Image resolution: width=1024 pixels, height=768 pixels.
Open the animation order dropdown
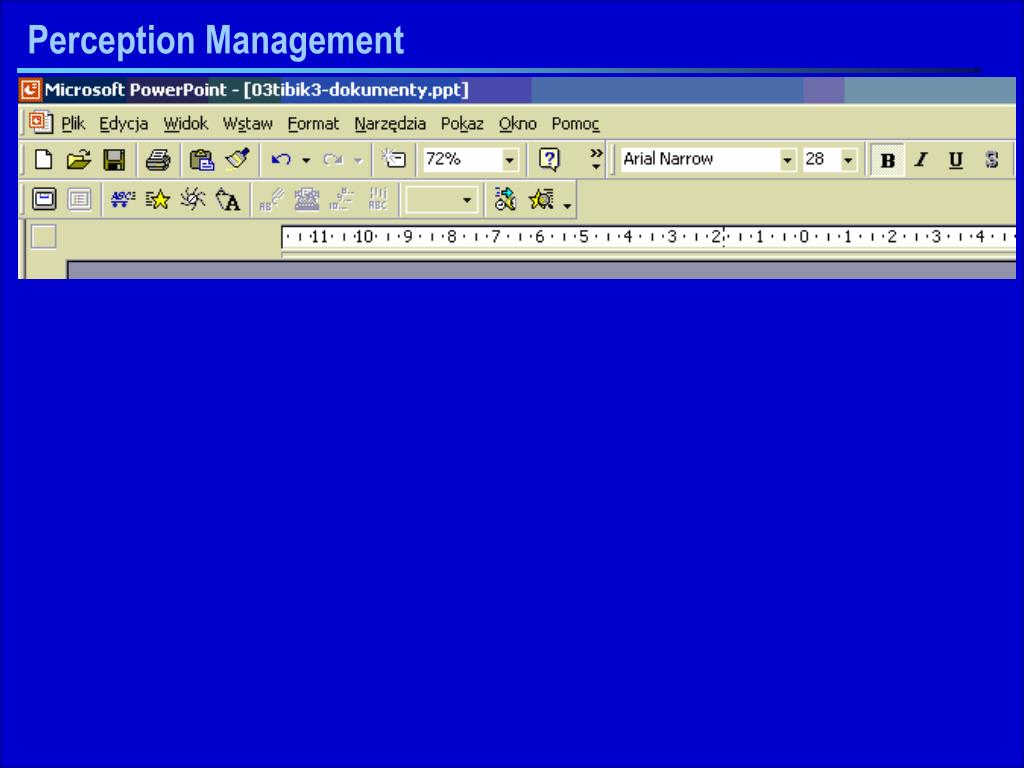467,200
